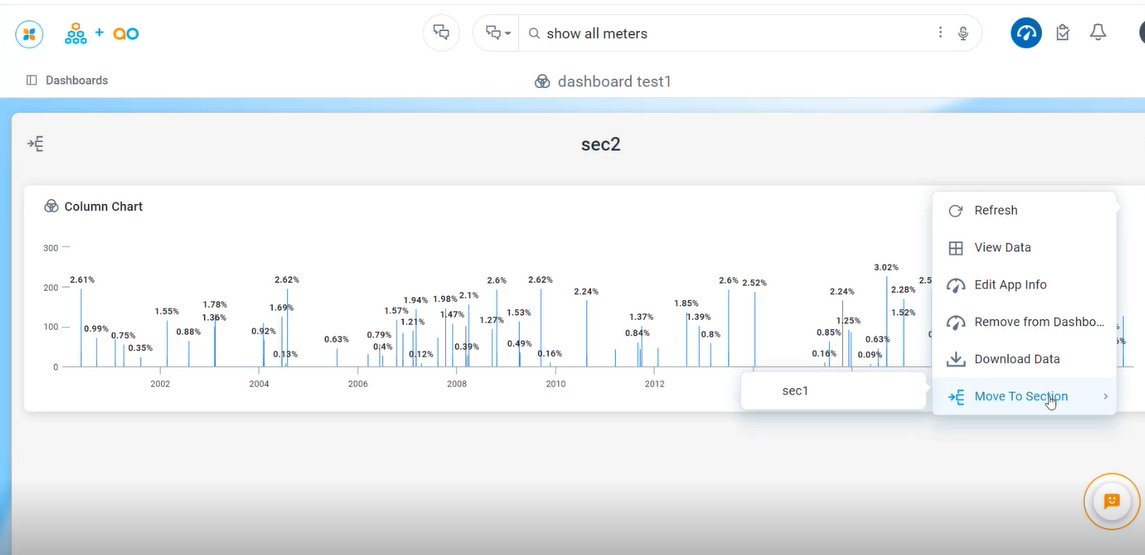Open the orange feedback chat button

[1111, 500]
